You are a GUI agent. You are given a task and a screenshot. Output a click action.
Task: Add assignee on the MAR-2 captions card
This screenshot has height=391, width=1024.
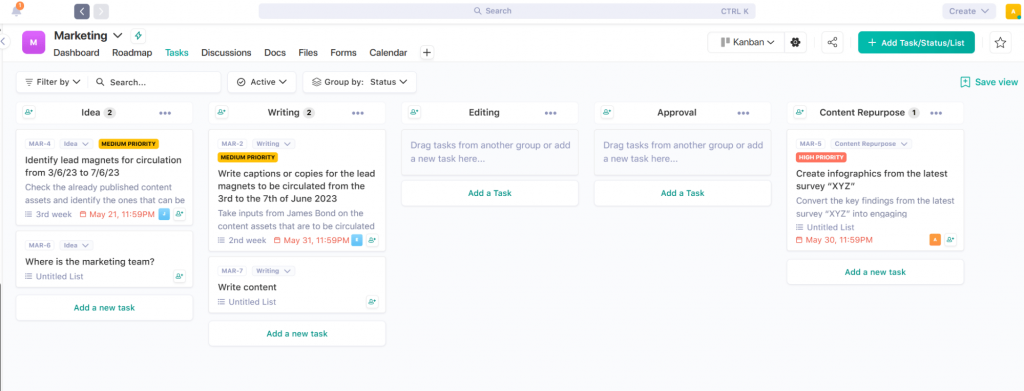(372, 240)
